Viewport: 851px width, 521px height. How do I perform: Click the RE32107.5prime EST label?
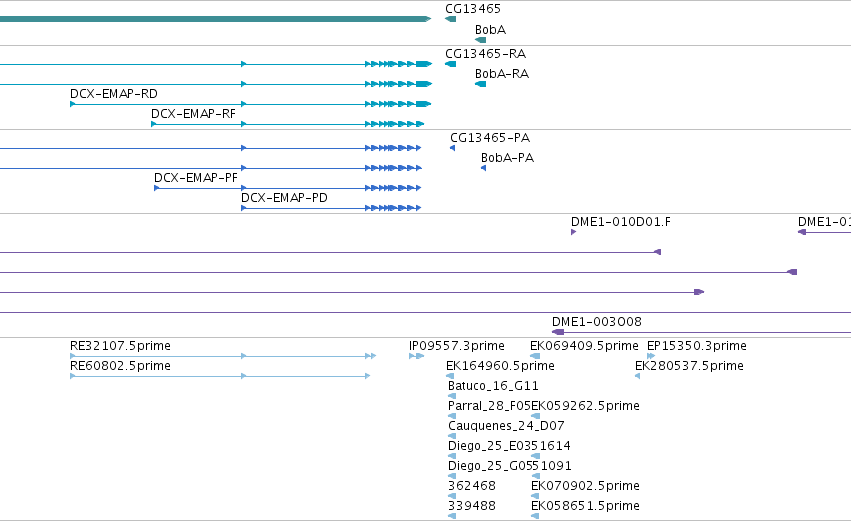pos(120,346)
